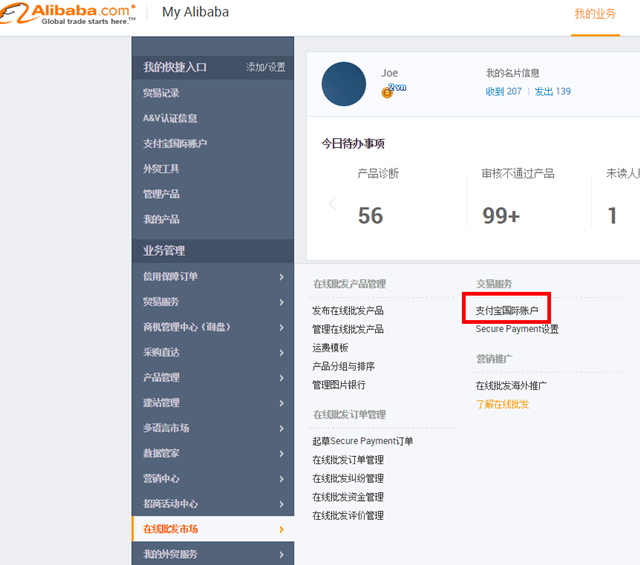Click Secure Payment设置 link
Screen dimensions: 640x565
click(x=517, y=329)
